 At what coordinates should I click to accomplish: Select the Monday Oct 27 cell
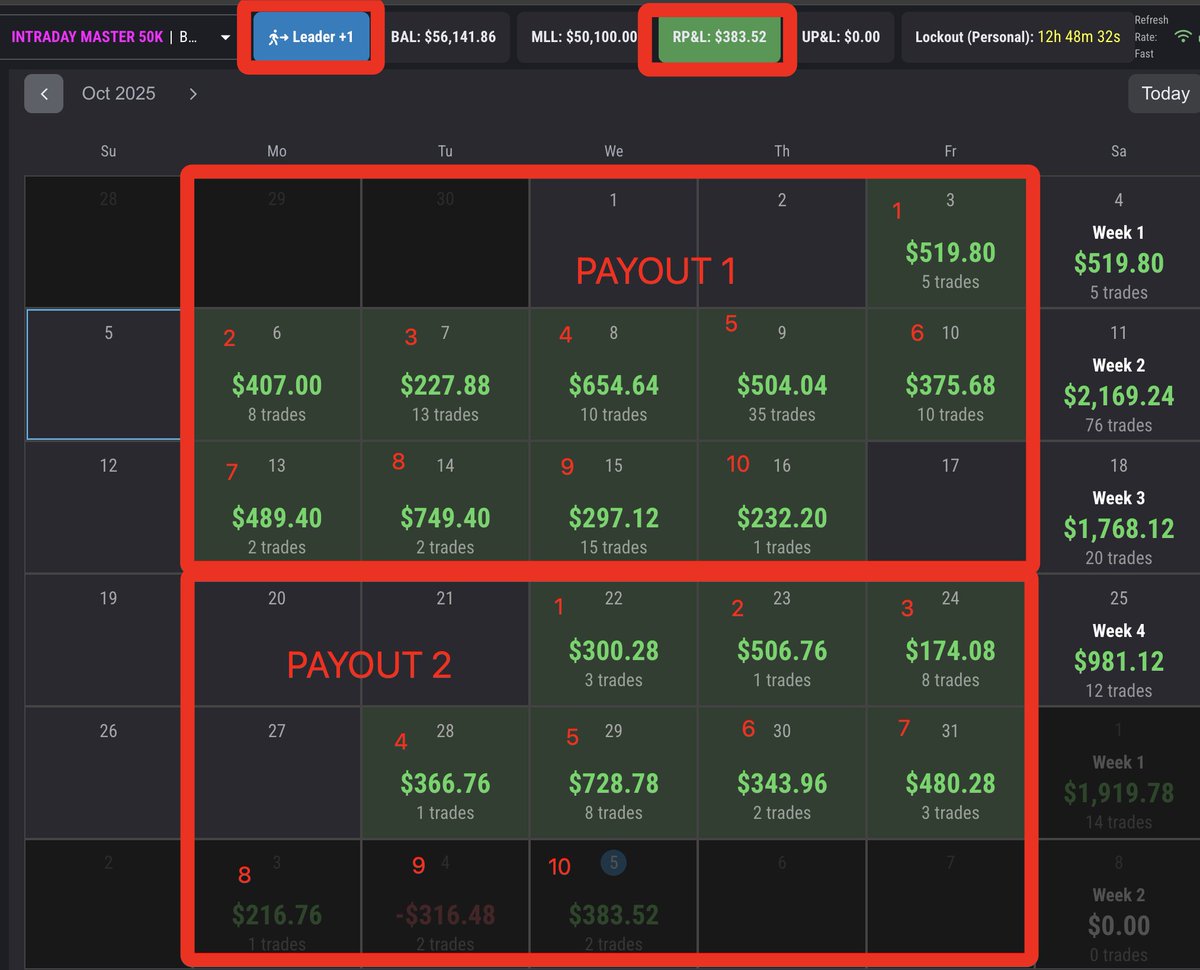(x=277, y=772)
